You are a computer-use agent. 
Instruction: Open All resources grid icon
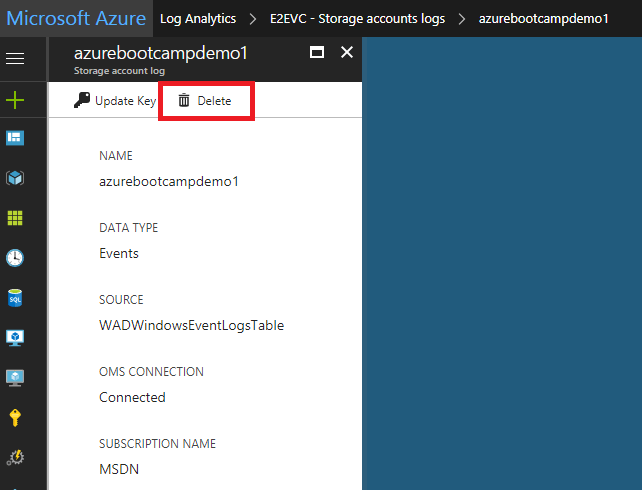click(x=15, y=218)
